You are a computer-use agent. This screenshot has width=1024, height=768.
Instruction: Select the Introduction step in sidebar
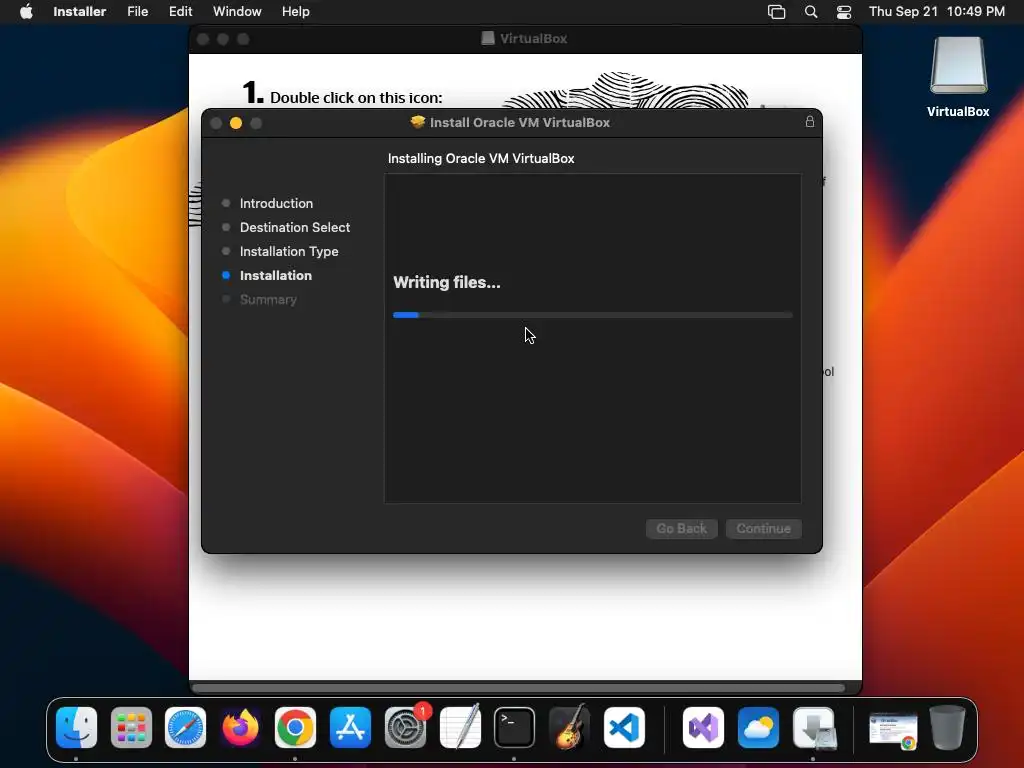[x=276, y=203]
